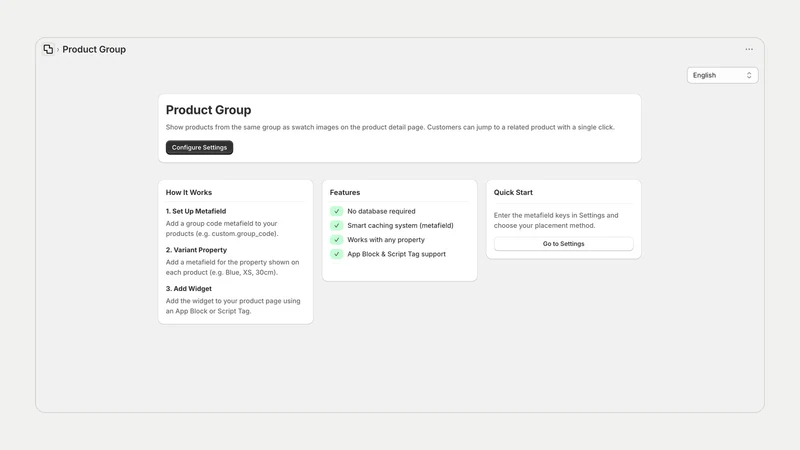Screen dimensions: 800x450
Task: Click the Features card heading
Action: click(345, 192)
